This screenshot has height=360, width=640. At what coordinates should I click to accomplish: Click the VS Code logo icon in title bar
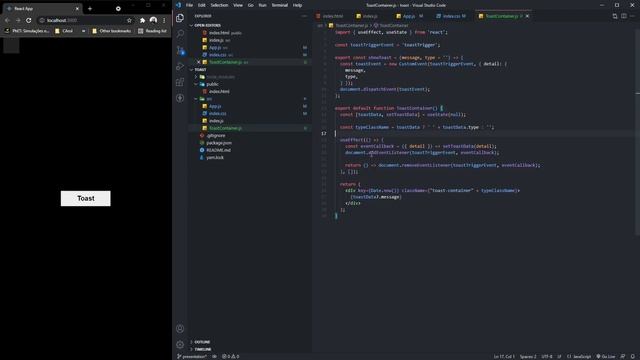[x=178, y=5]
